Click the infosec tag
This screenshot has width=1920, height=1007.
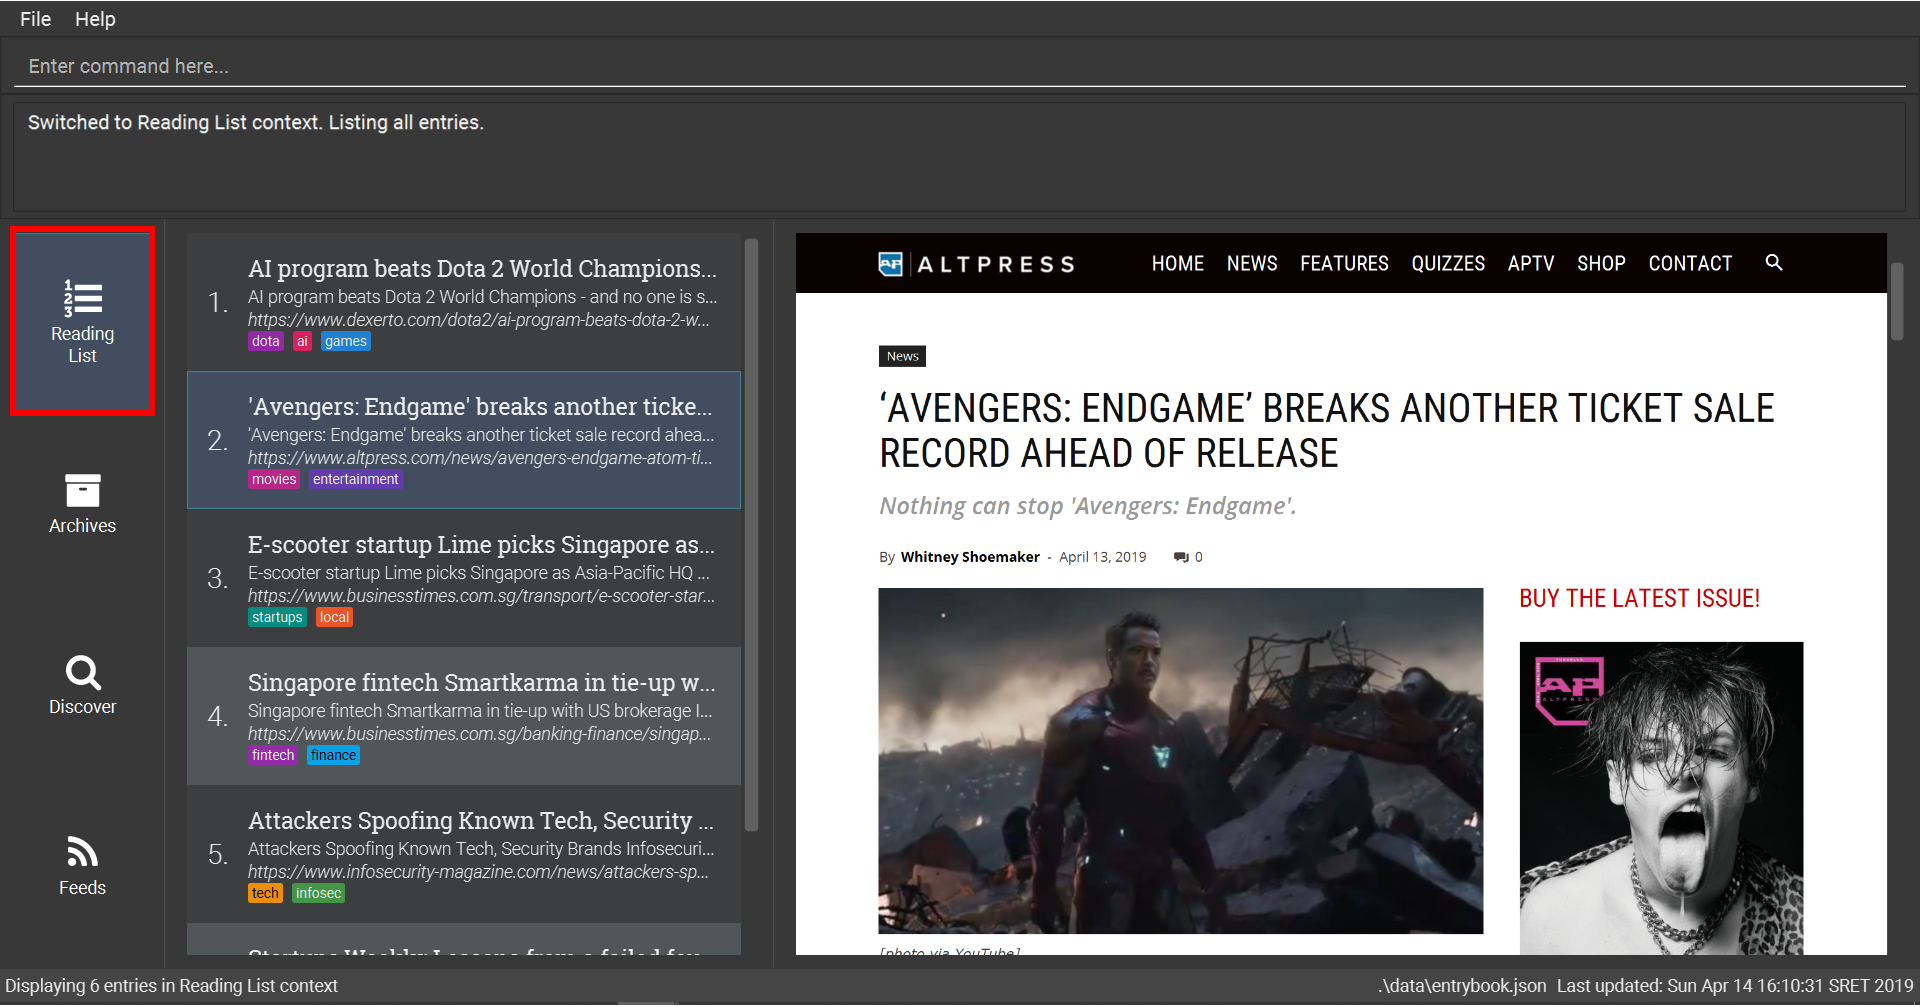click(318, 893)
